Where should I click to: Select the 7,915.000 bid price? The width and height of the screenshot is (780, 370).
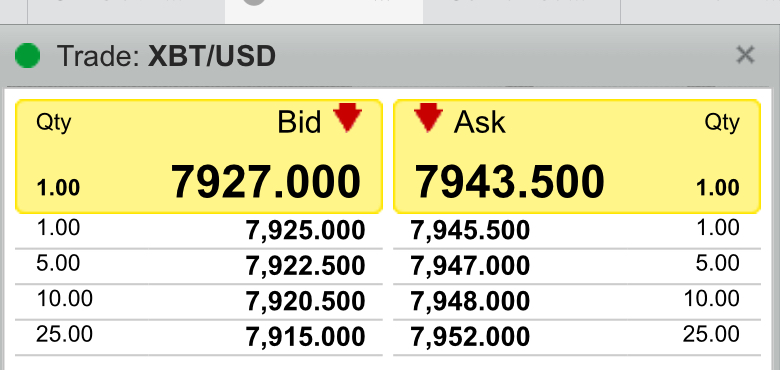pos(305,338)
